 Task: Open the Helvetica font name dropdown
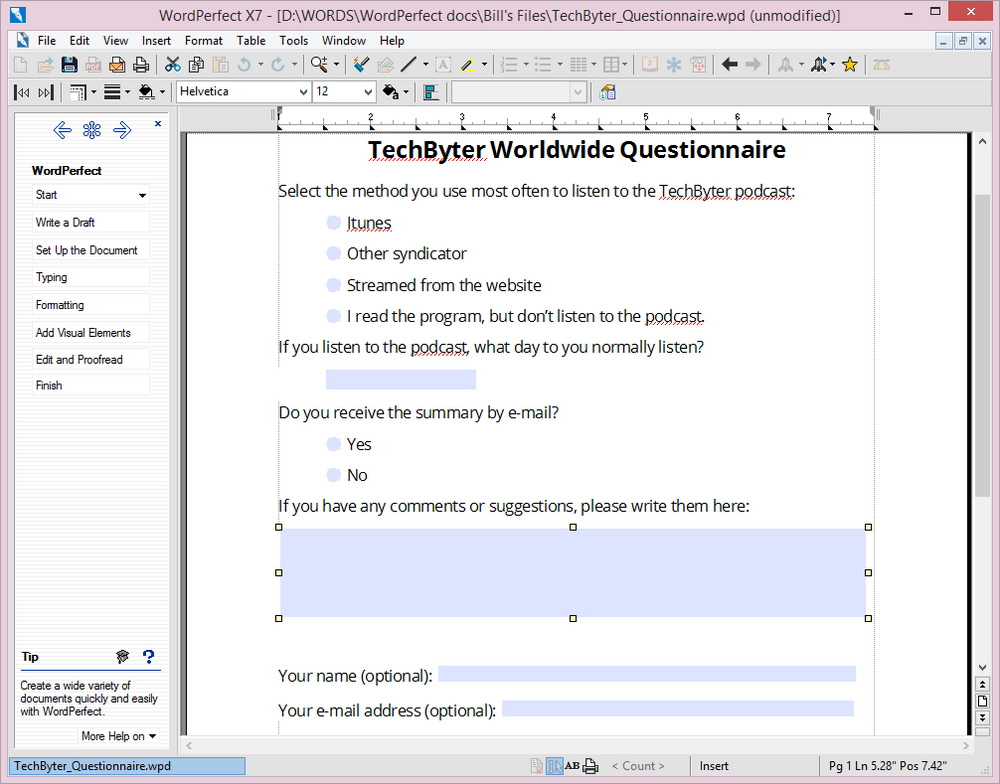point(304,92)
